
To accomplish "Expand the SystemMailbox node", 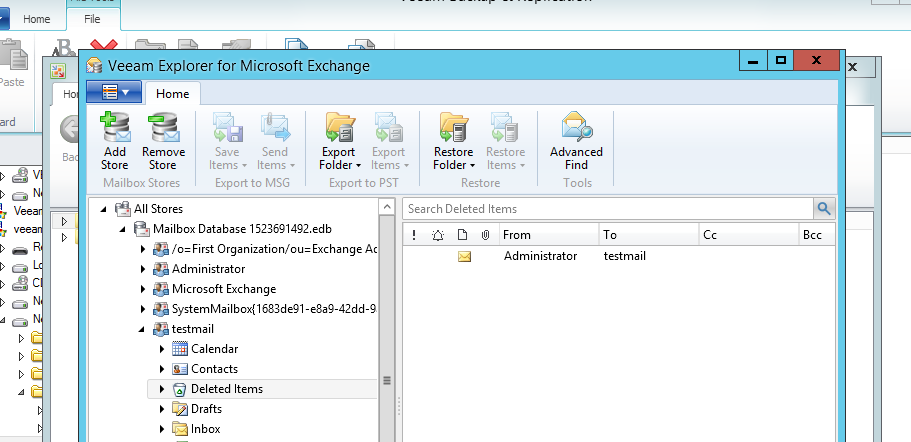I will 143,309.
